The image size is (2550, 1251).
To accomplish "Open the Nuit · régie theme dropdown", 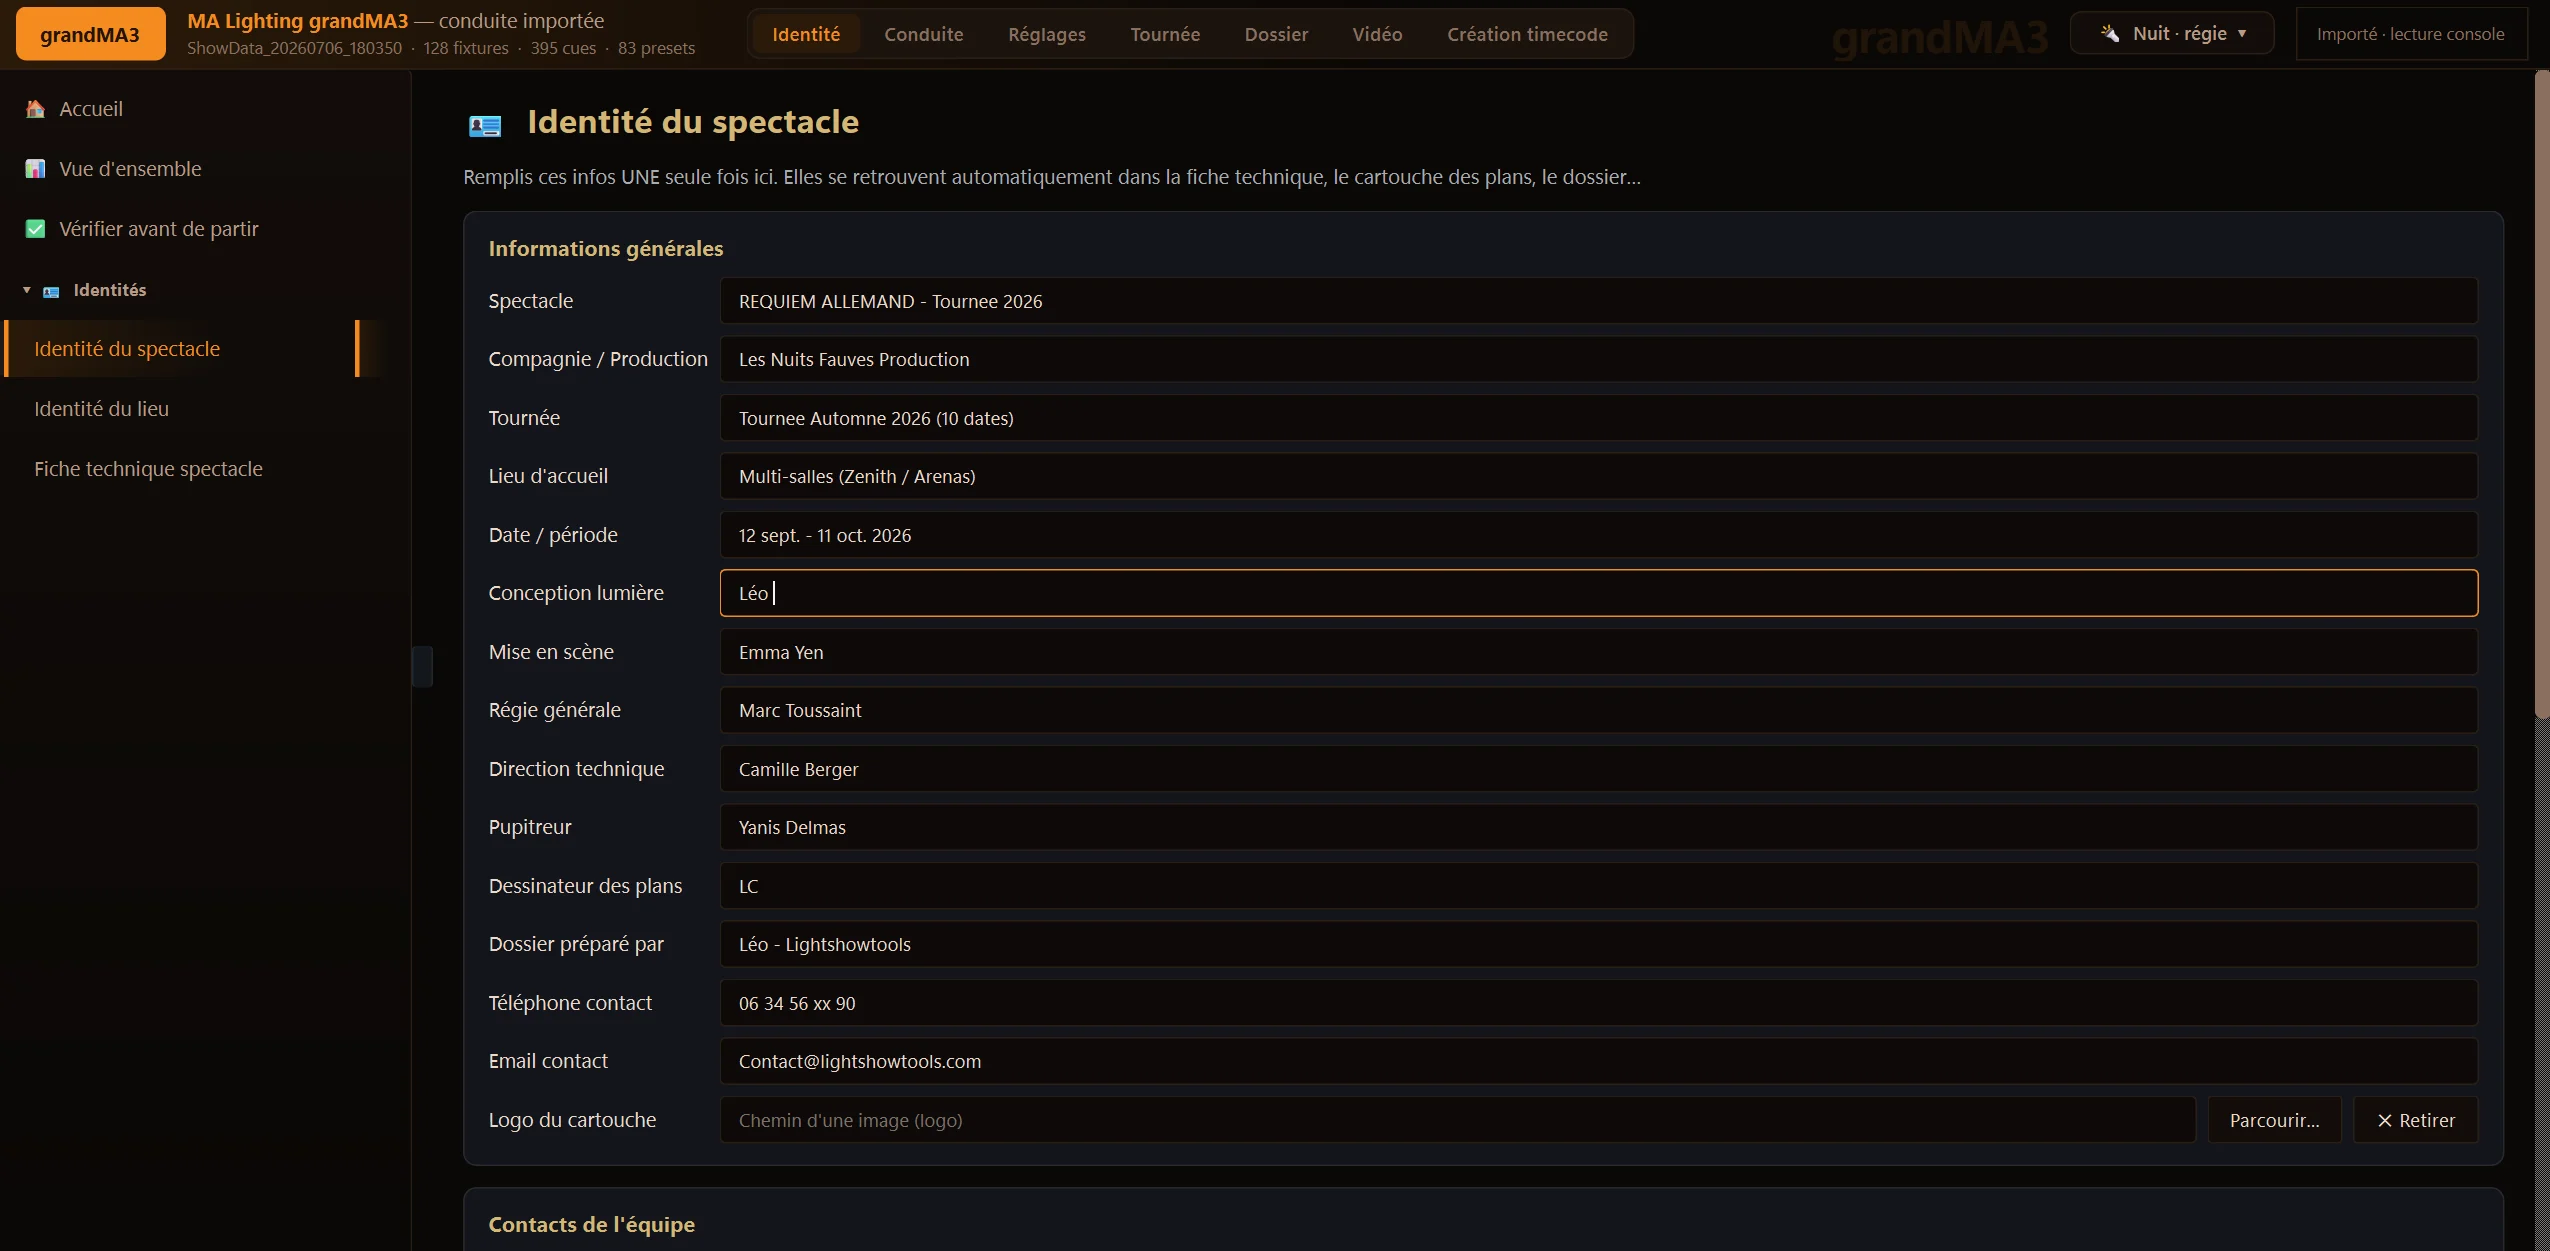I will point(2172,34).
